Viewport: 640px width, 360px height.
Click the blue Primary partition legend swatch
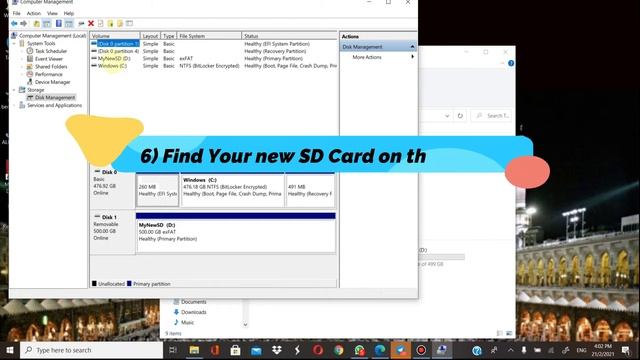129,284
